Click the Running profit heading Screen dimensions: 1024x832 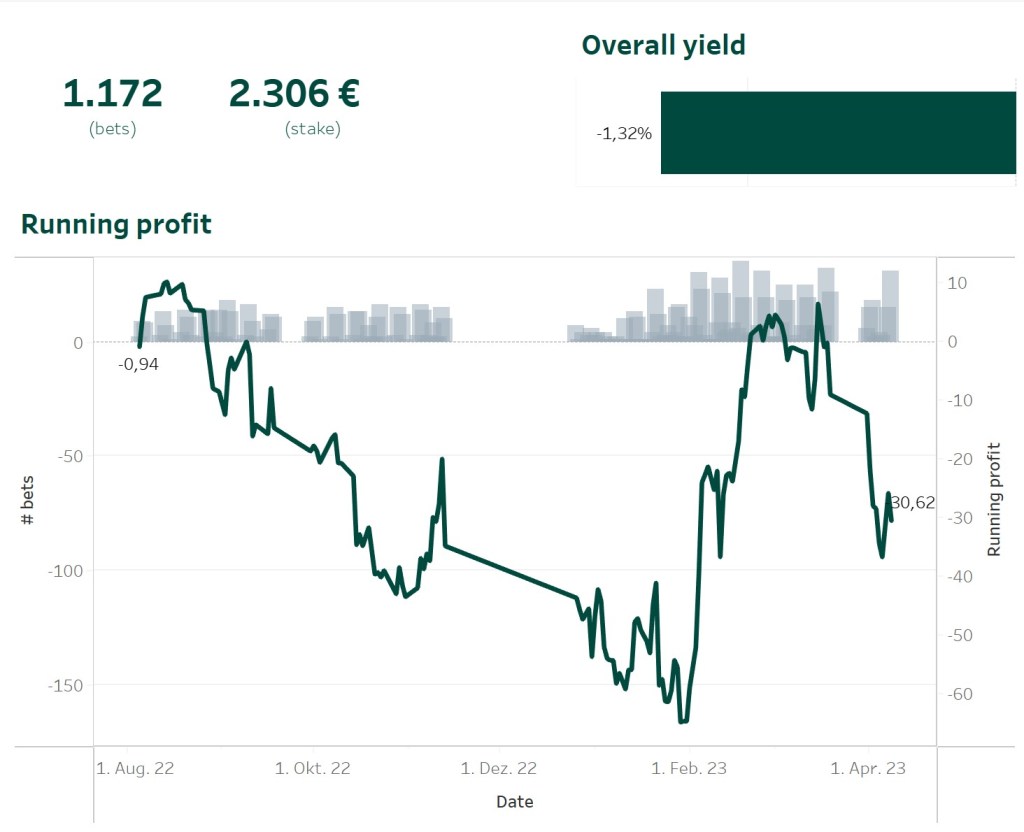pos(116,224)
